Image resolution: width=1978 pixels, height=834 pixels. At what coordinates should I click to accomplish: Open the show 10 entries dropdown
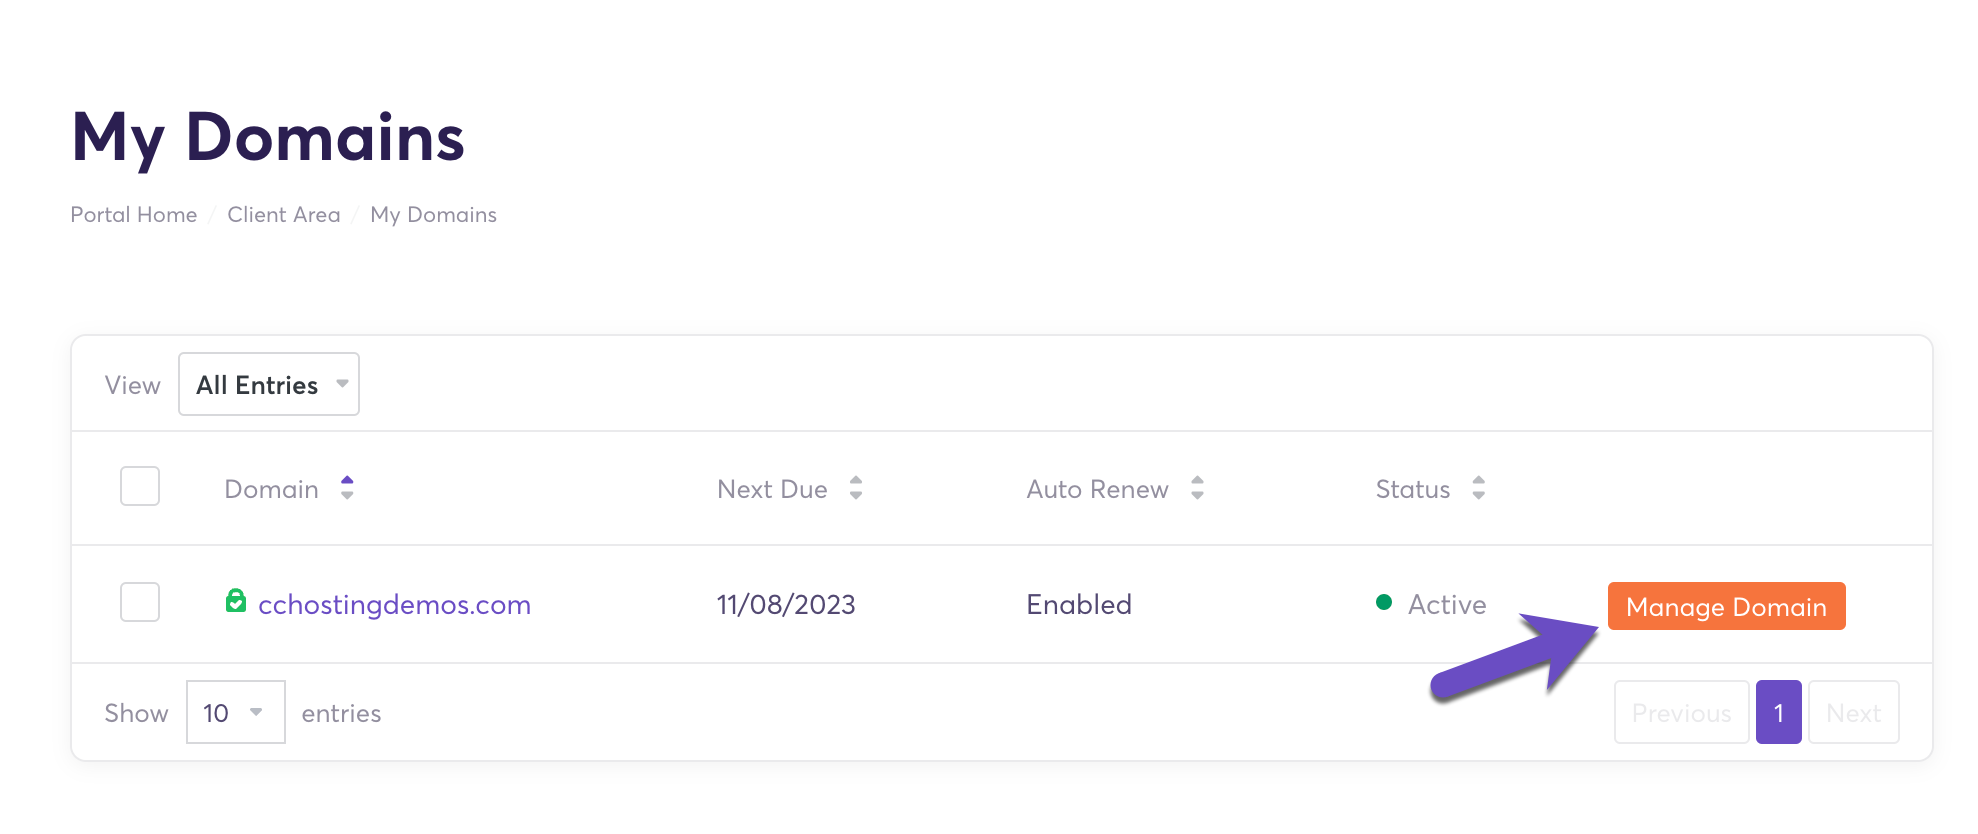[x=235, y=712]
